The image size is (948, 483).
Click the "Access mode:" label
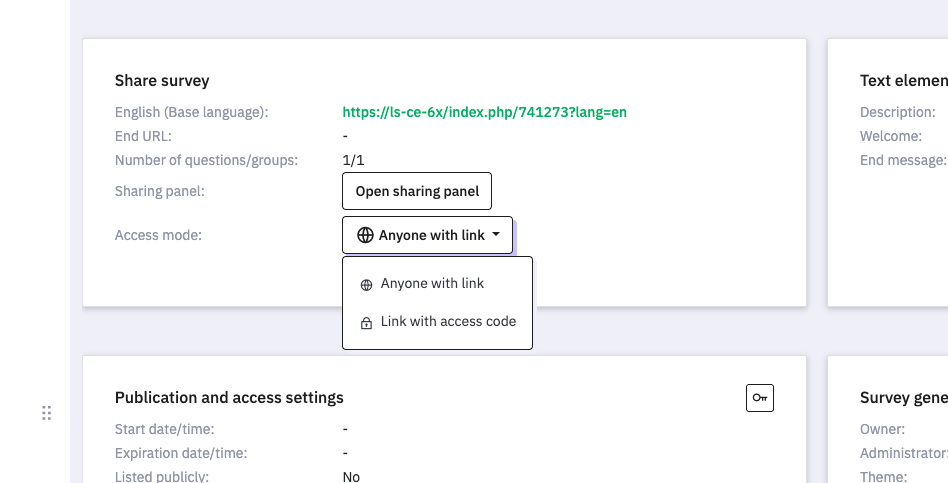(x=158, y=235)
